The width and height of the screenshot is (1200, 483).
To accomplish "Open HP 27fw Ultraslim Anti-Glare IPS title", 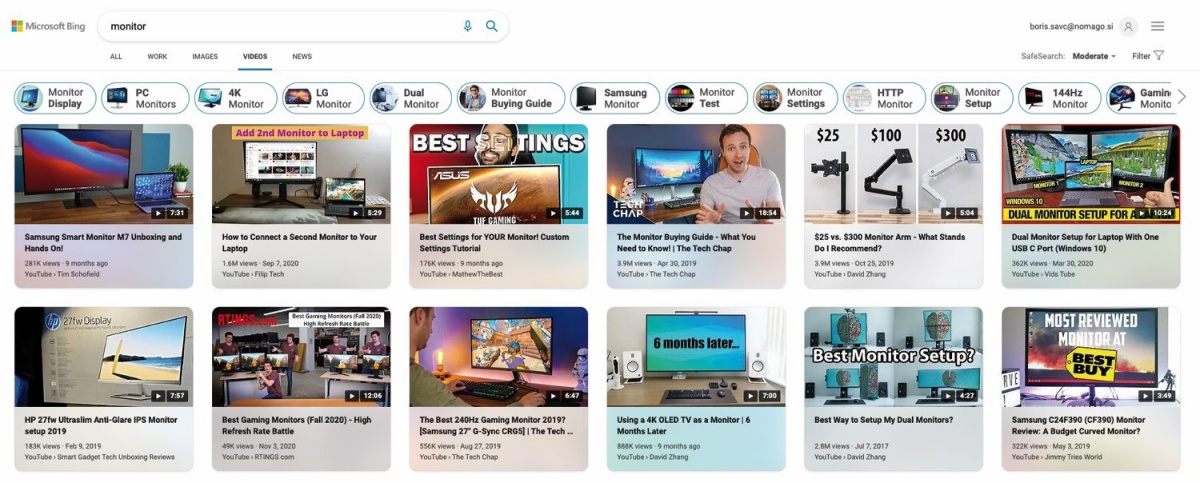I will pos(101,426).
